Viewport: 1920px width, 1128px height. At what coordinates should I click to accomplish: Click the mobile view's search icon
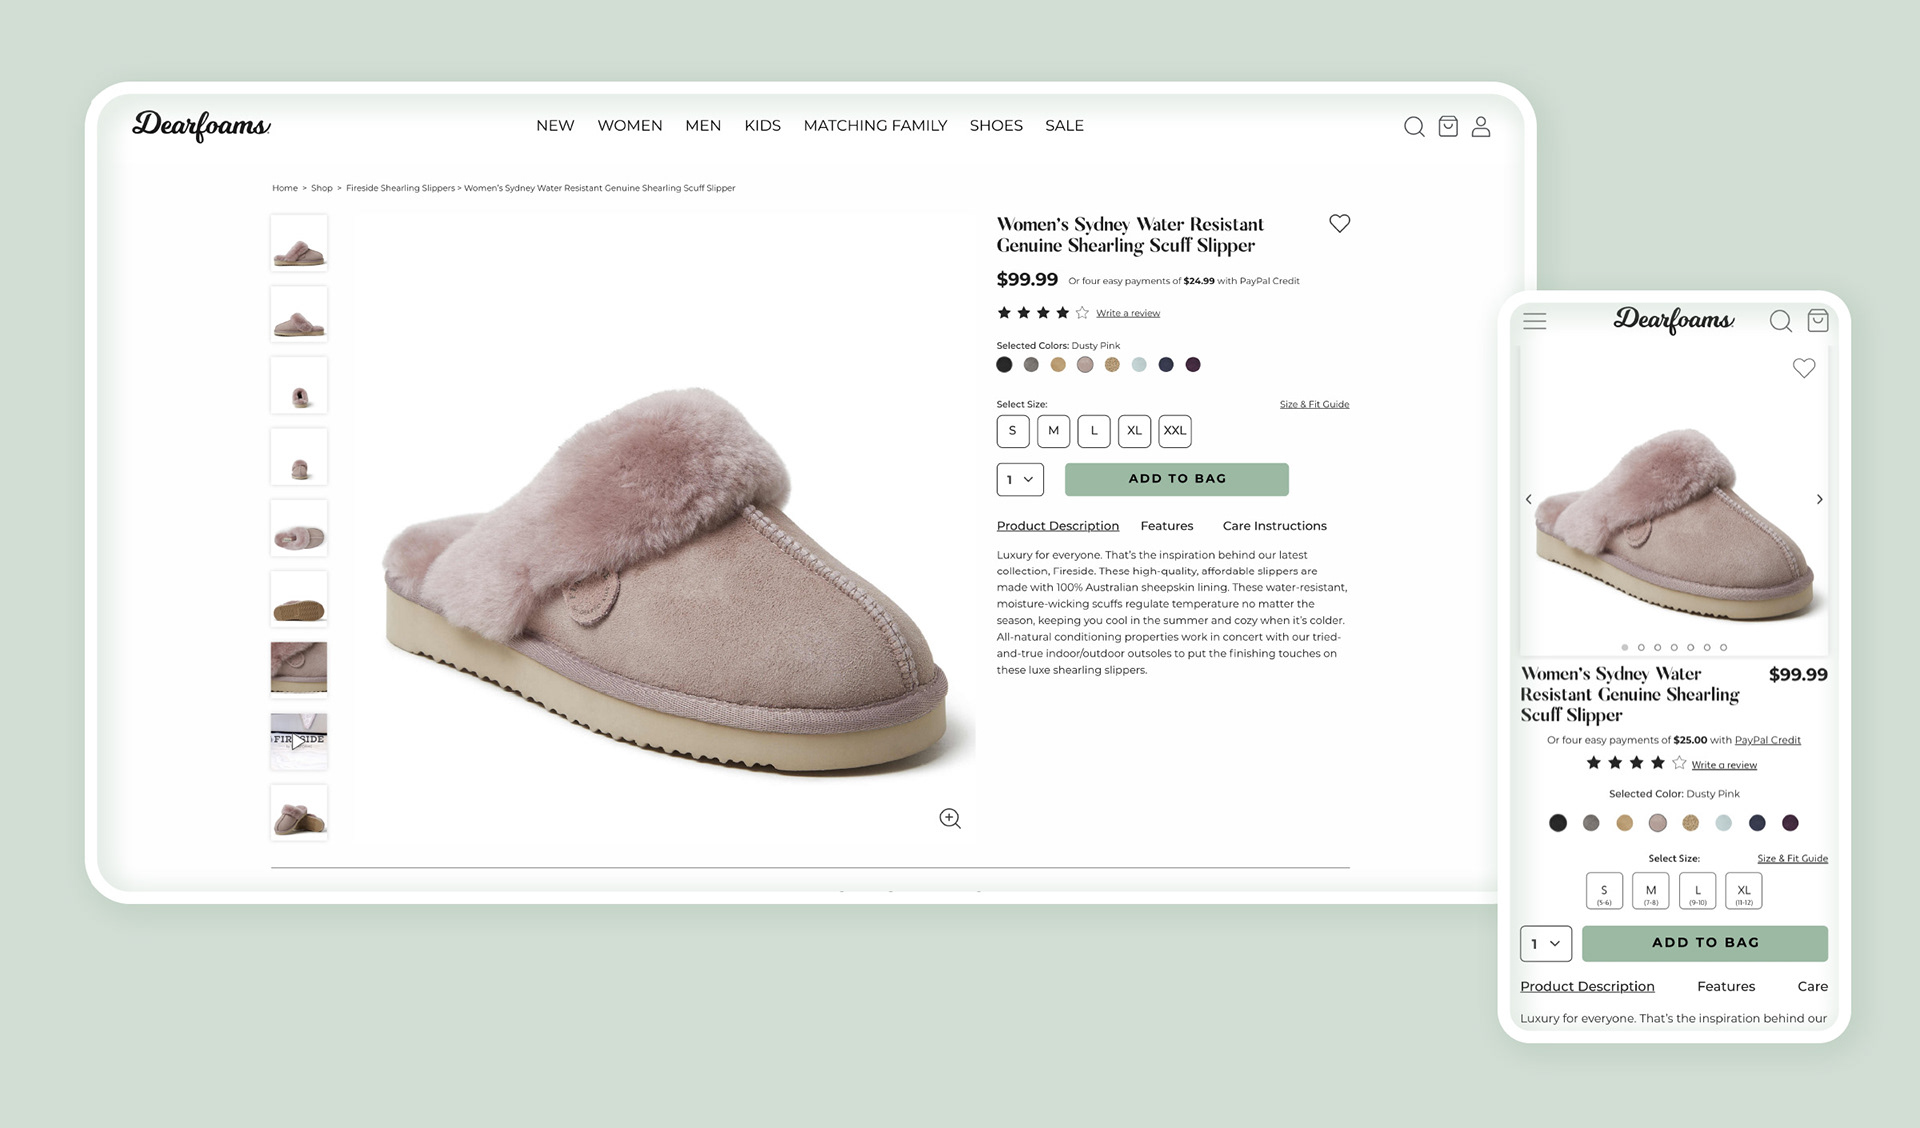tap(1780, 321)
